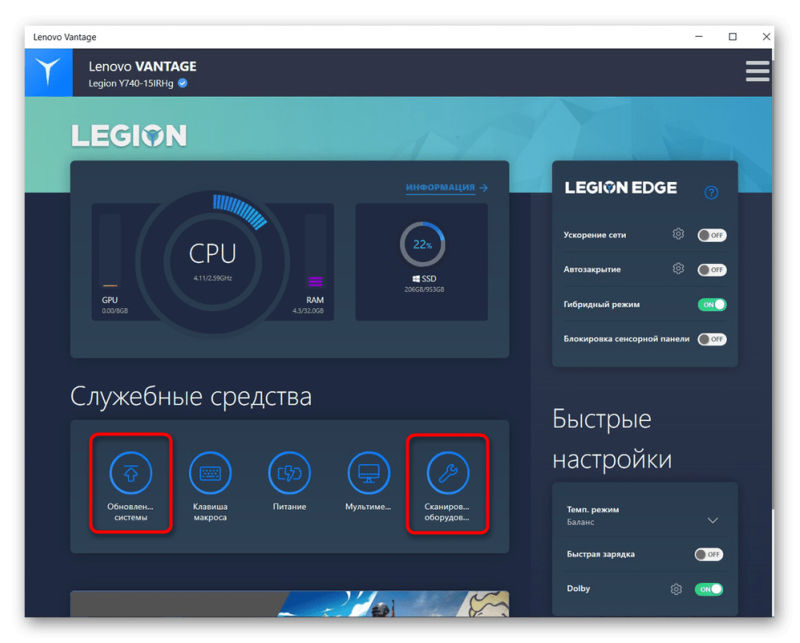The width and height of the screenshot is (800, 643).
Task: Turn off the Dolby switch
Action: coord(709,589)
